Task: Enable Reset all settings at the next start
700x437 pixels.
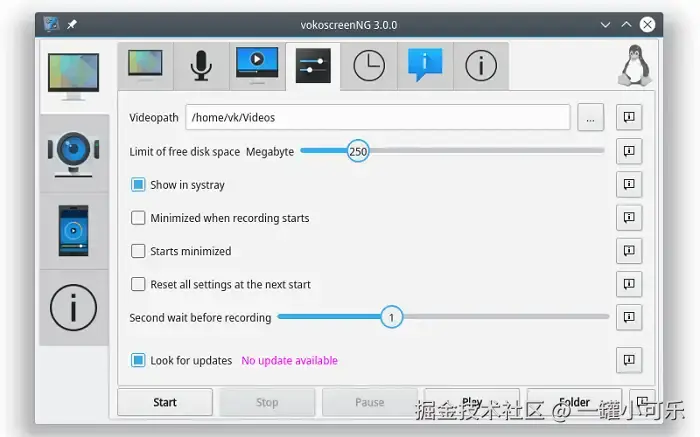Action: (138, 284)
